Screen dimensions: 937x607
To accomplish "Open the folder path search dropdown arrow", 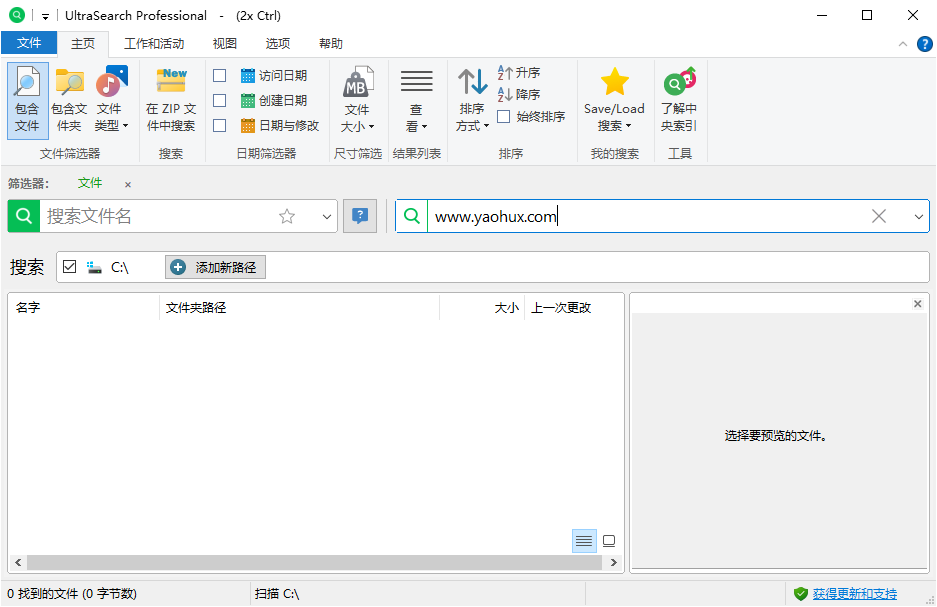I will click(919, 216).
